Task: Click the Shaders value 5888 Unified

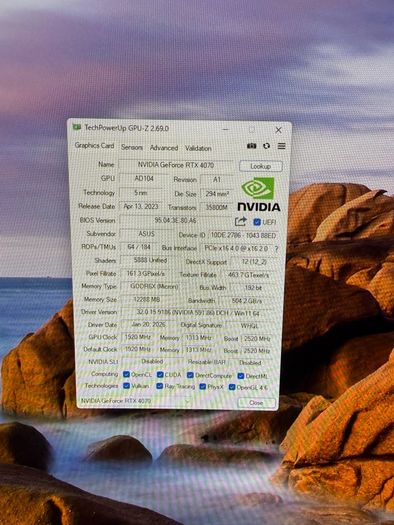Action: tap(150, 260)
